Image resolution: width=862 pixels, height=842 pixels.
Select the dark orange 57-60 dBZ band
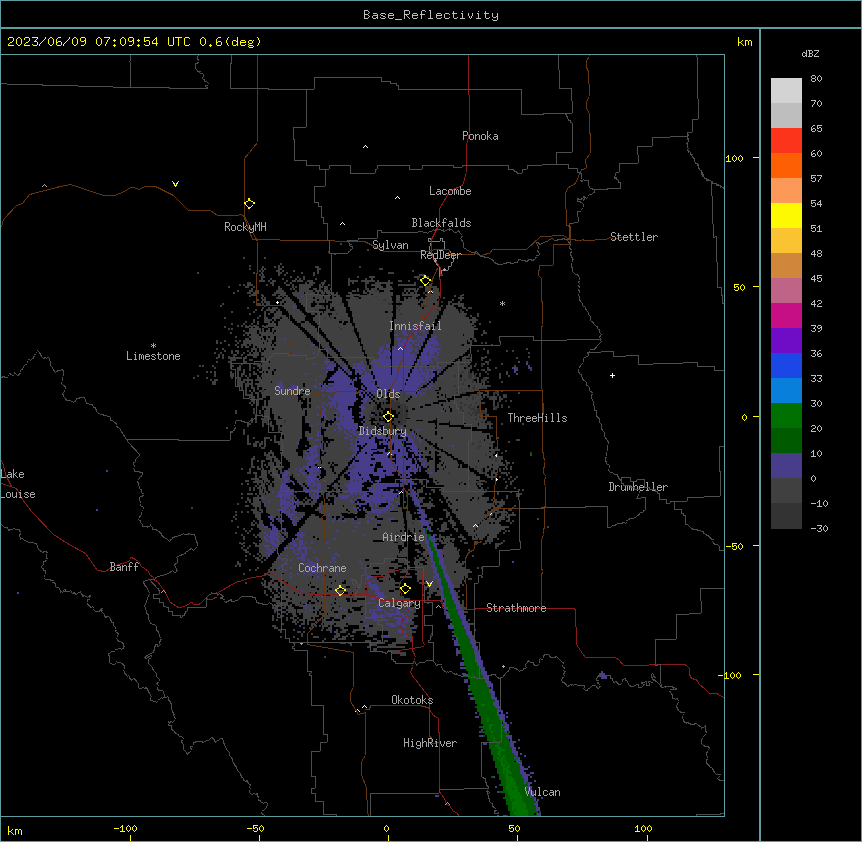tap(786, 165)
